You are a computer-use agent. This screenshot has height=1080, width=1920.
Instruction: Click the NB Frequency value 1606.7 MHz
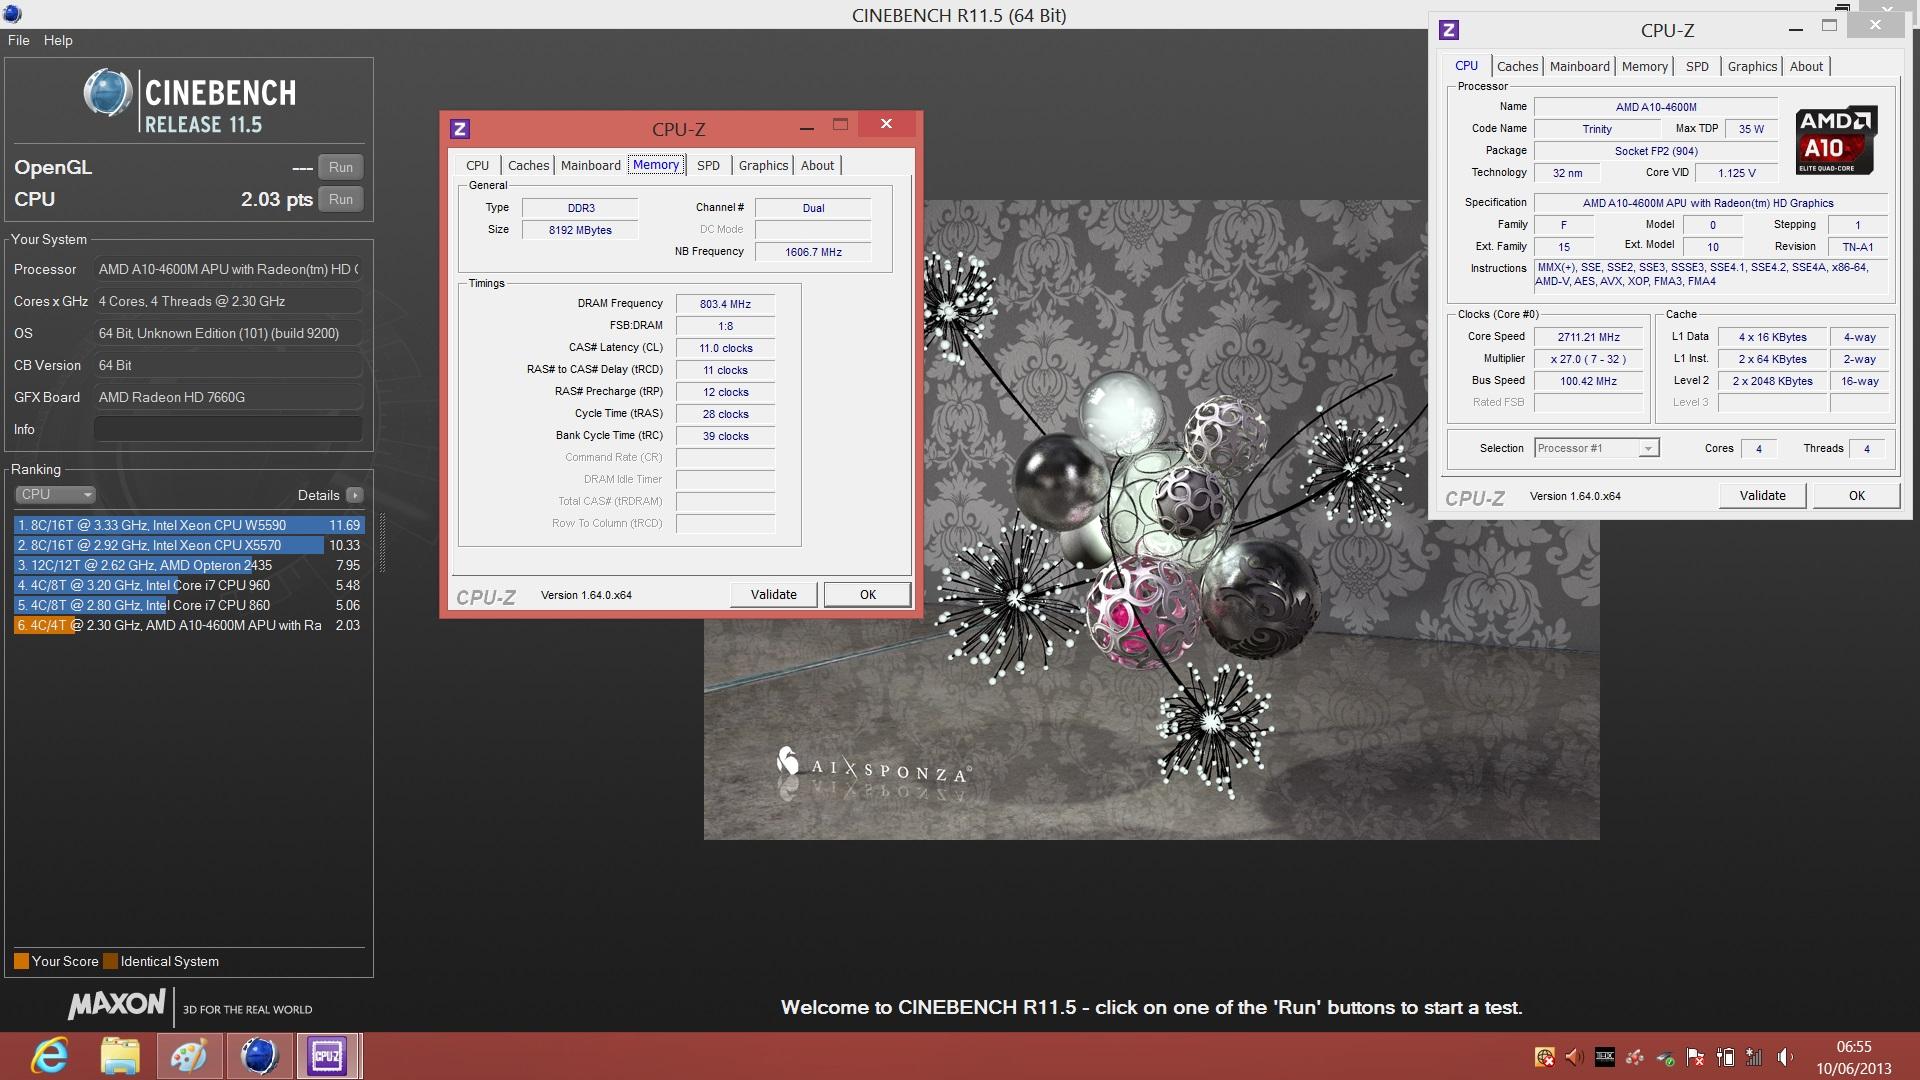(x=813, y=252)
